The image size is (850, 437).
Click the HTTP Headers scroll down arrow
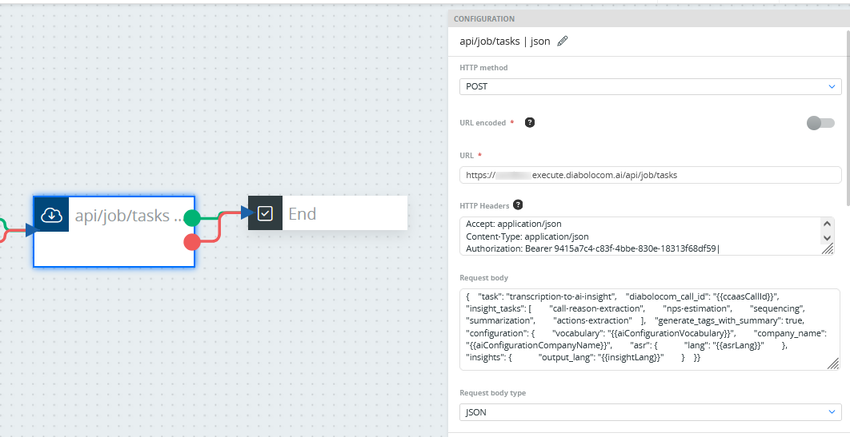pyautogui.click(x=827, y=237)
